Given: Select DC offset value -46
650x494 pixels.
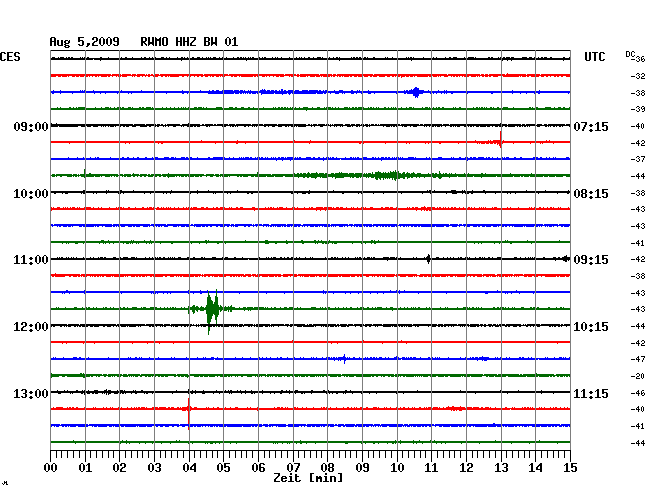Looking at the screenshot, I should (x=638, y=392).
